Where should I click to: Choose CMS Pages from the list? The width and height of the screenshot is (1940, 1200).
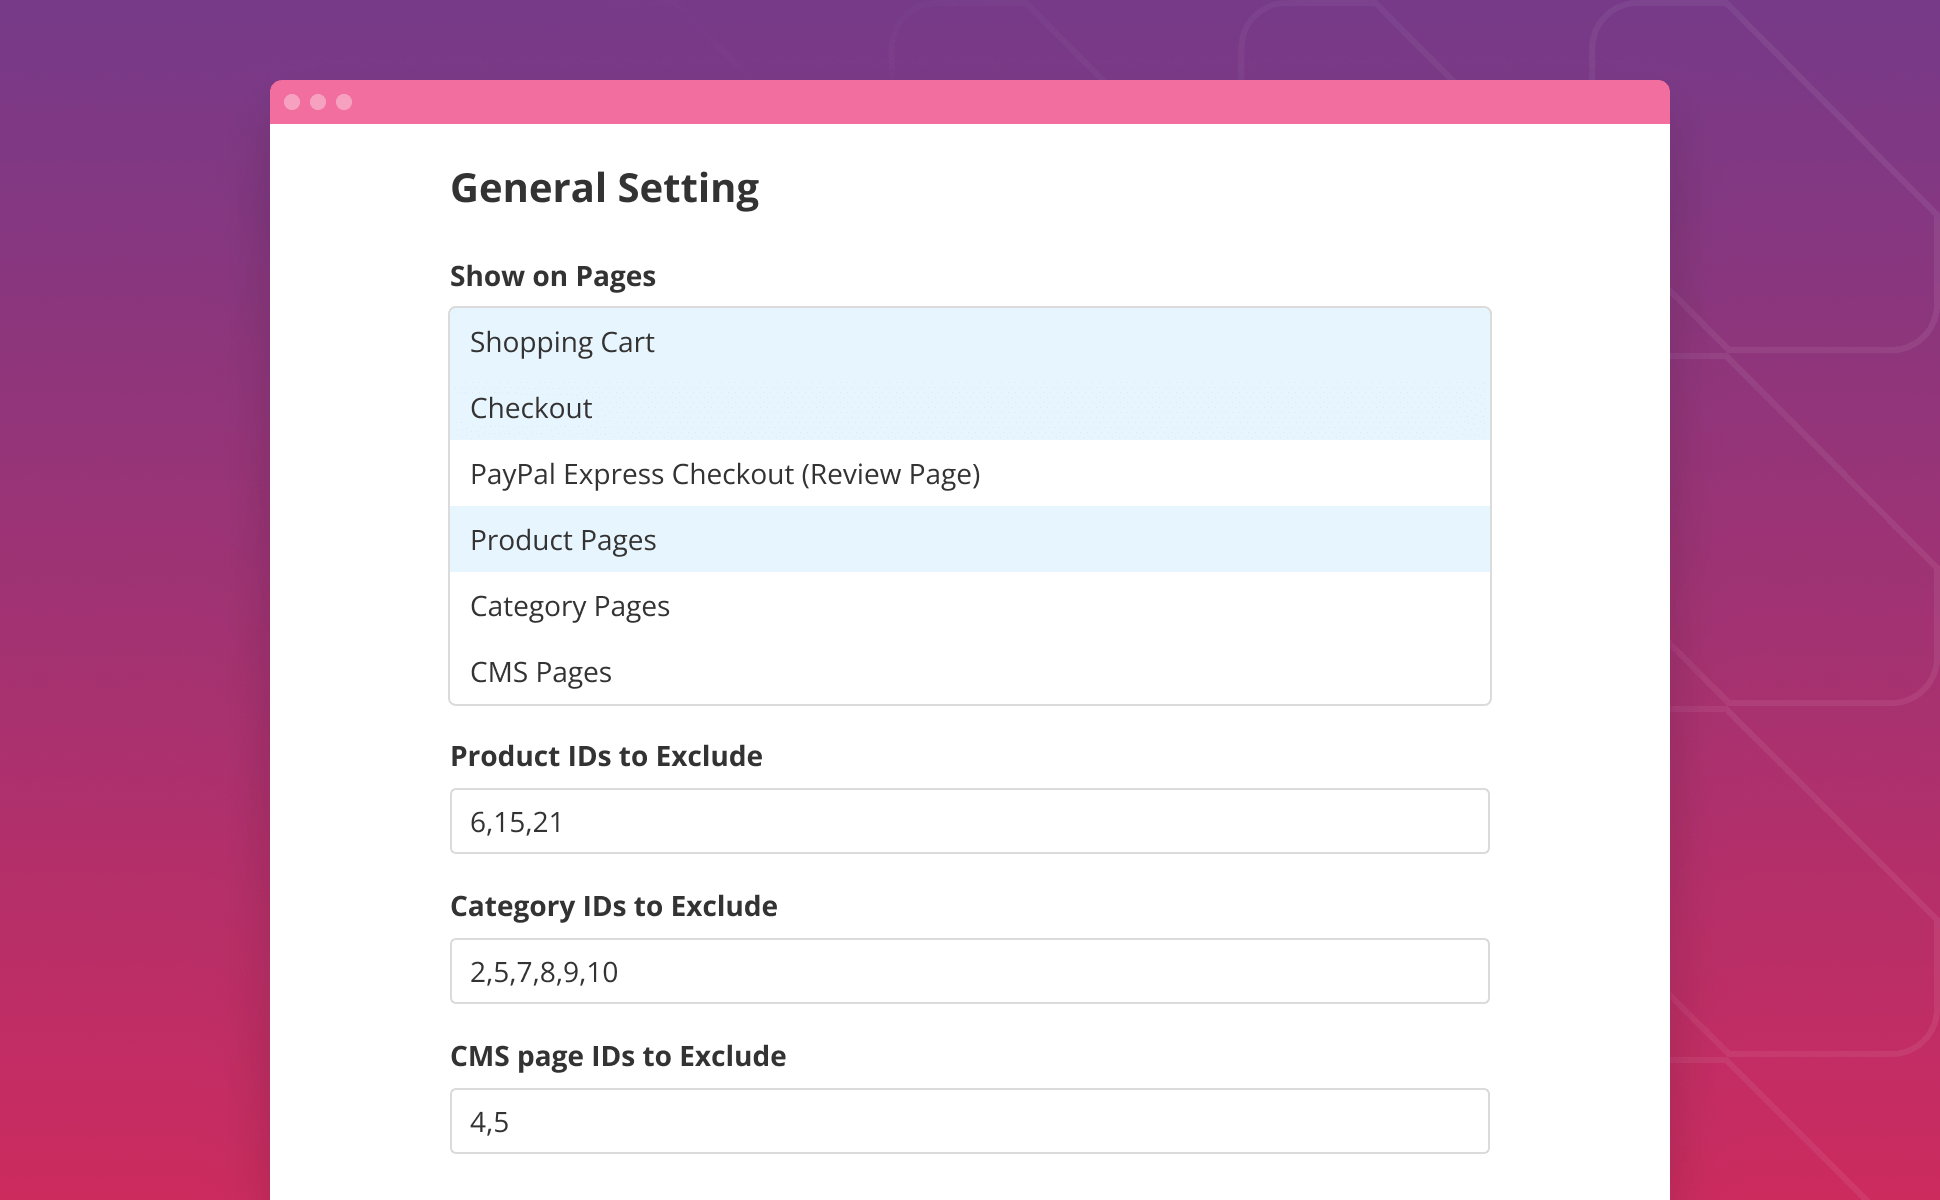[x=541, y=672]
